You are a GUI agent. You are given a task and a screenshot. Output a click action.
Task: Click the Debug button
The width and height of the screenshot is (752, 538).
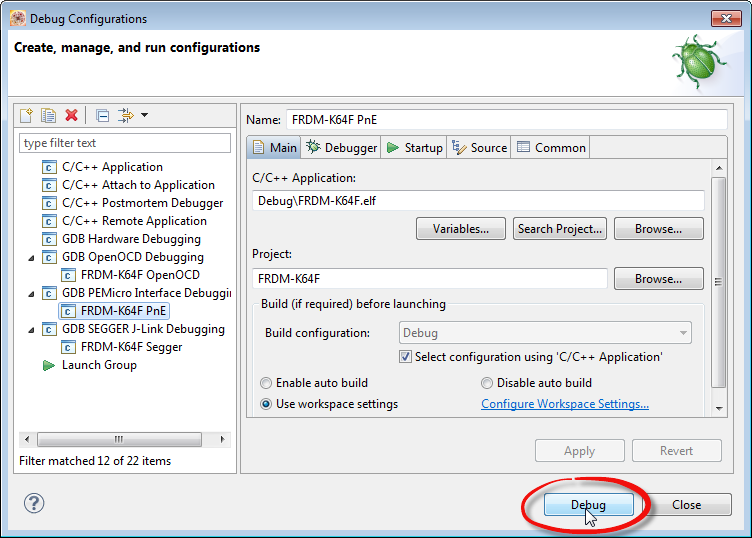tap(588, 505)
